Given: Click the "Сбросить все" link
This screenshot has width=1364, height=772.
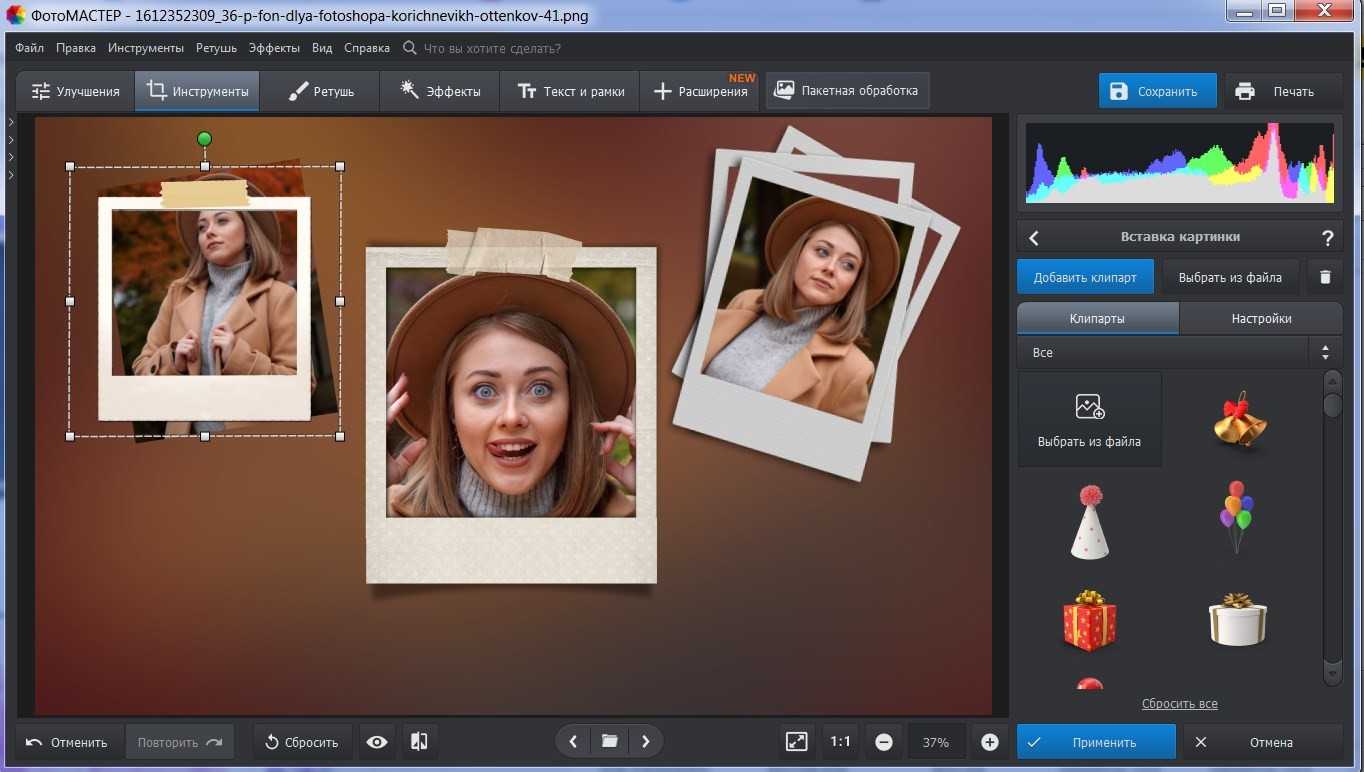Looking at the screenshot, I should pos(1179,704).
